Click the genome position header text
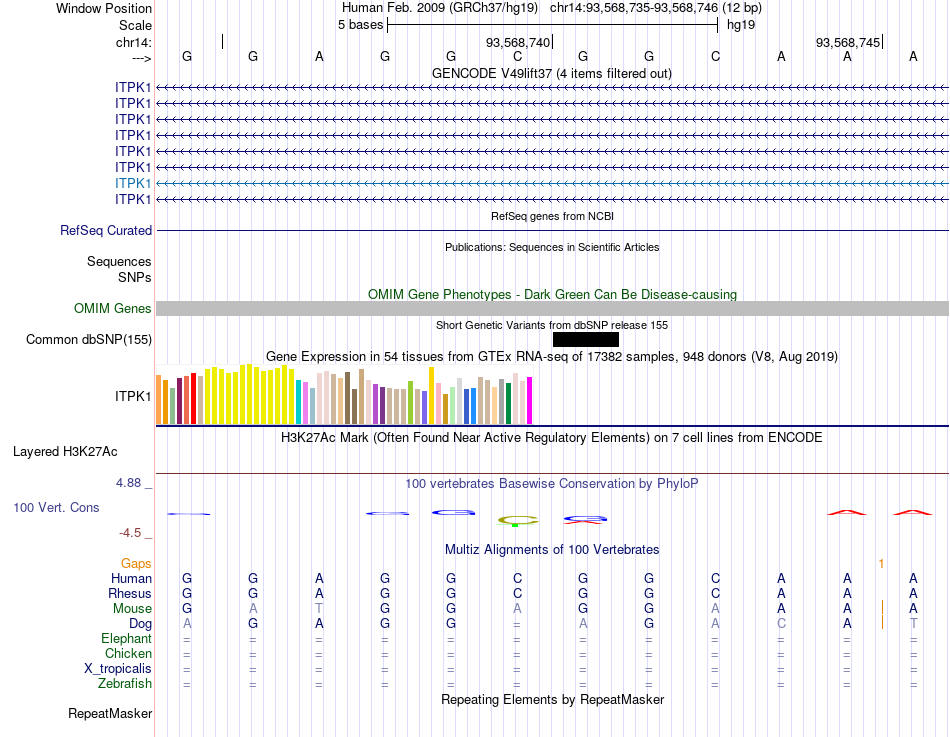The height and width of the screenshot is (737, 950). click(552, 8)
